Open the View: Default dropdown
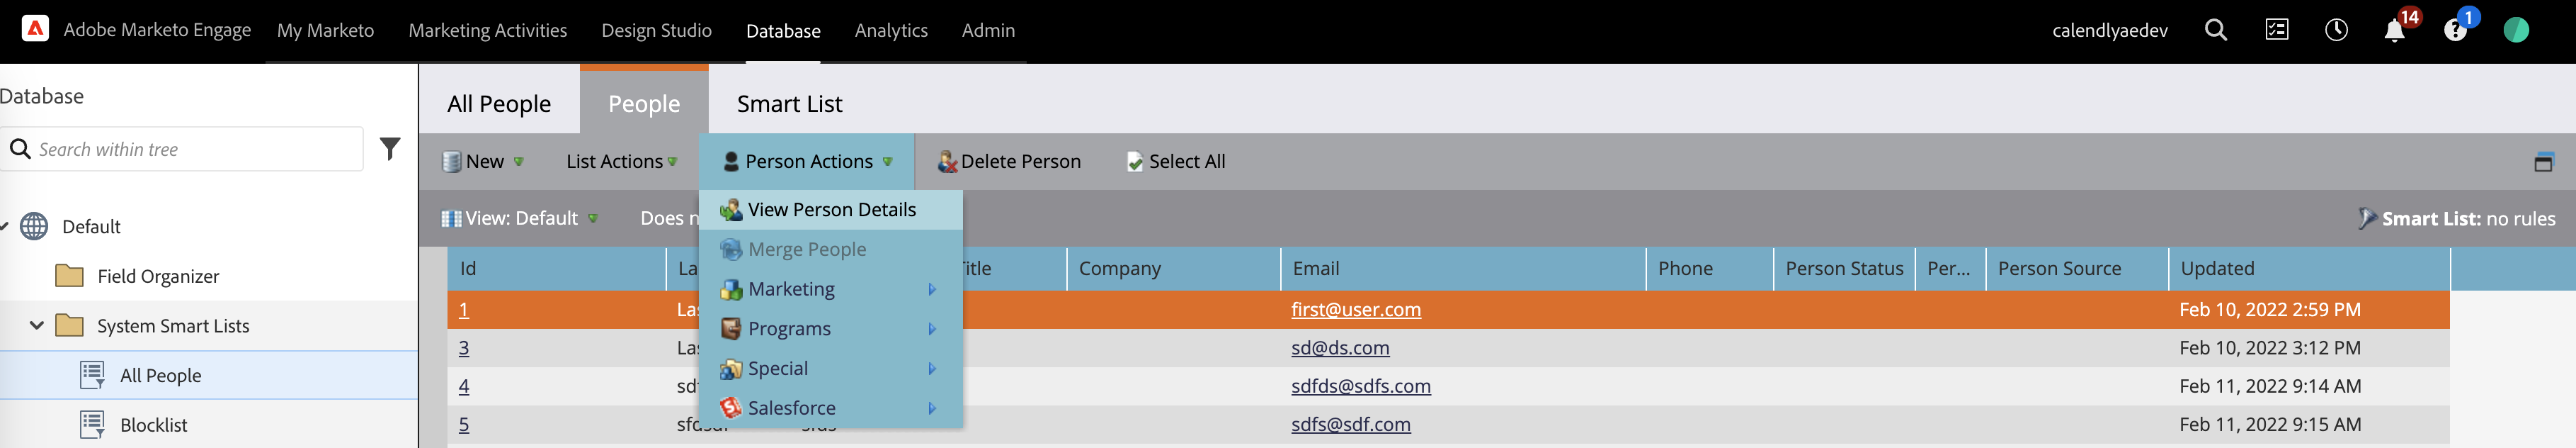This screenshot has width=2576, height=448. (x=520, y=218)
